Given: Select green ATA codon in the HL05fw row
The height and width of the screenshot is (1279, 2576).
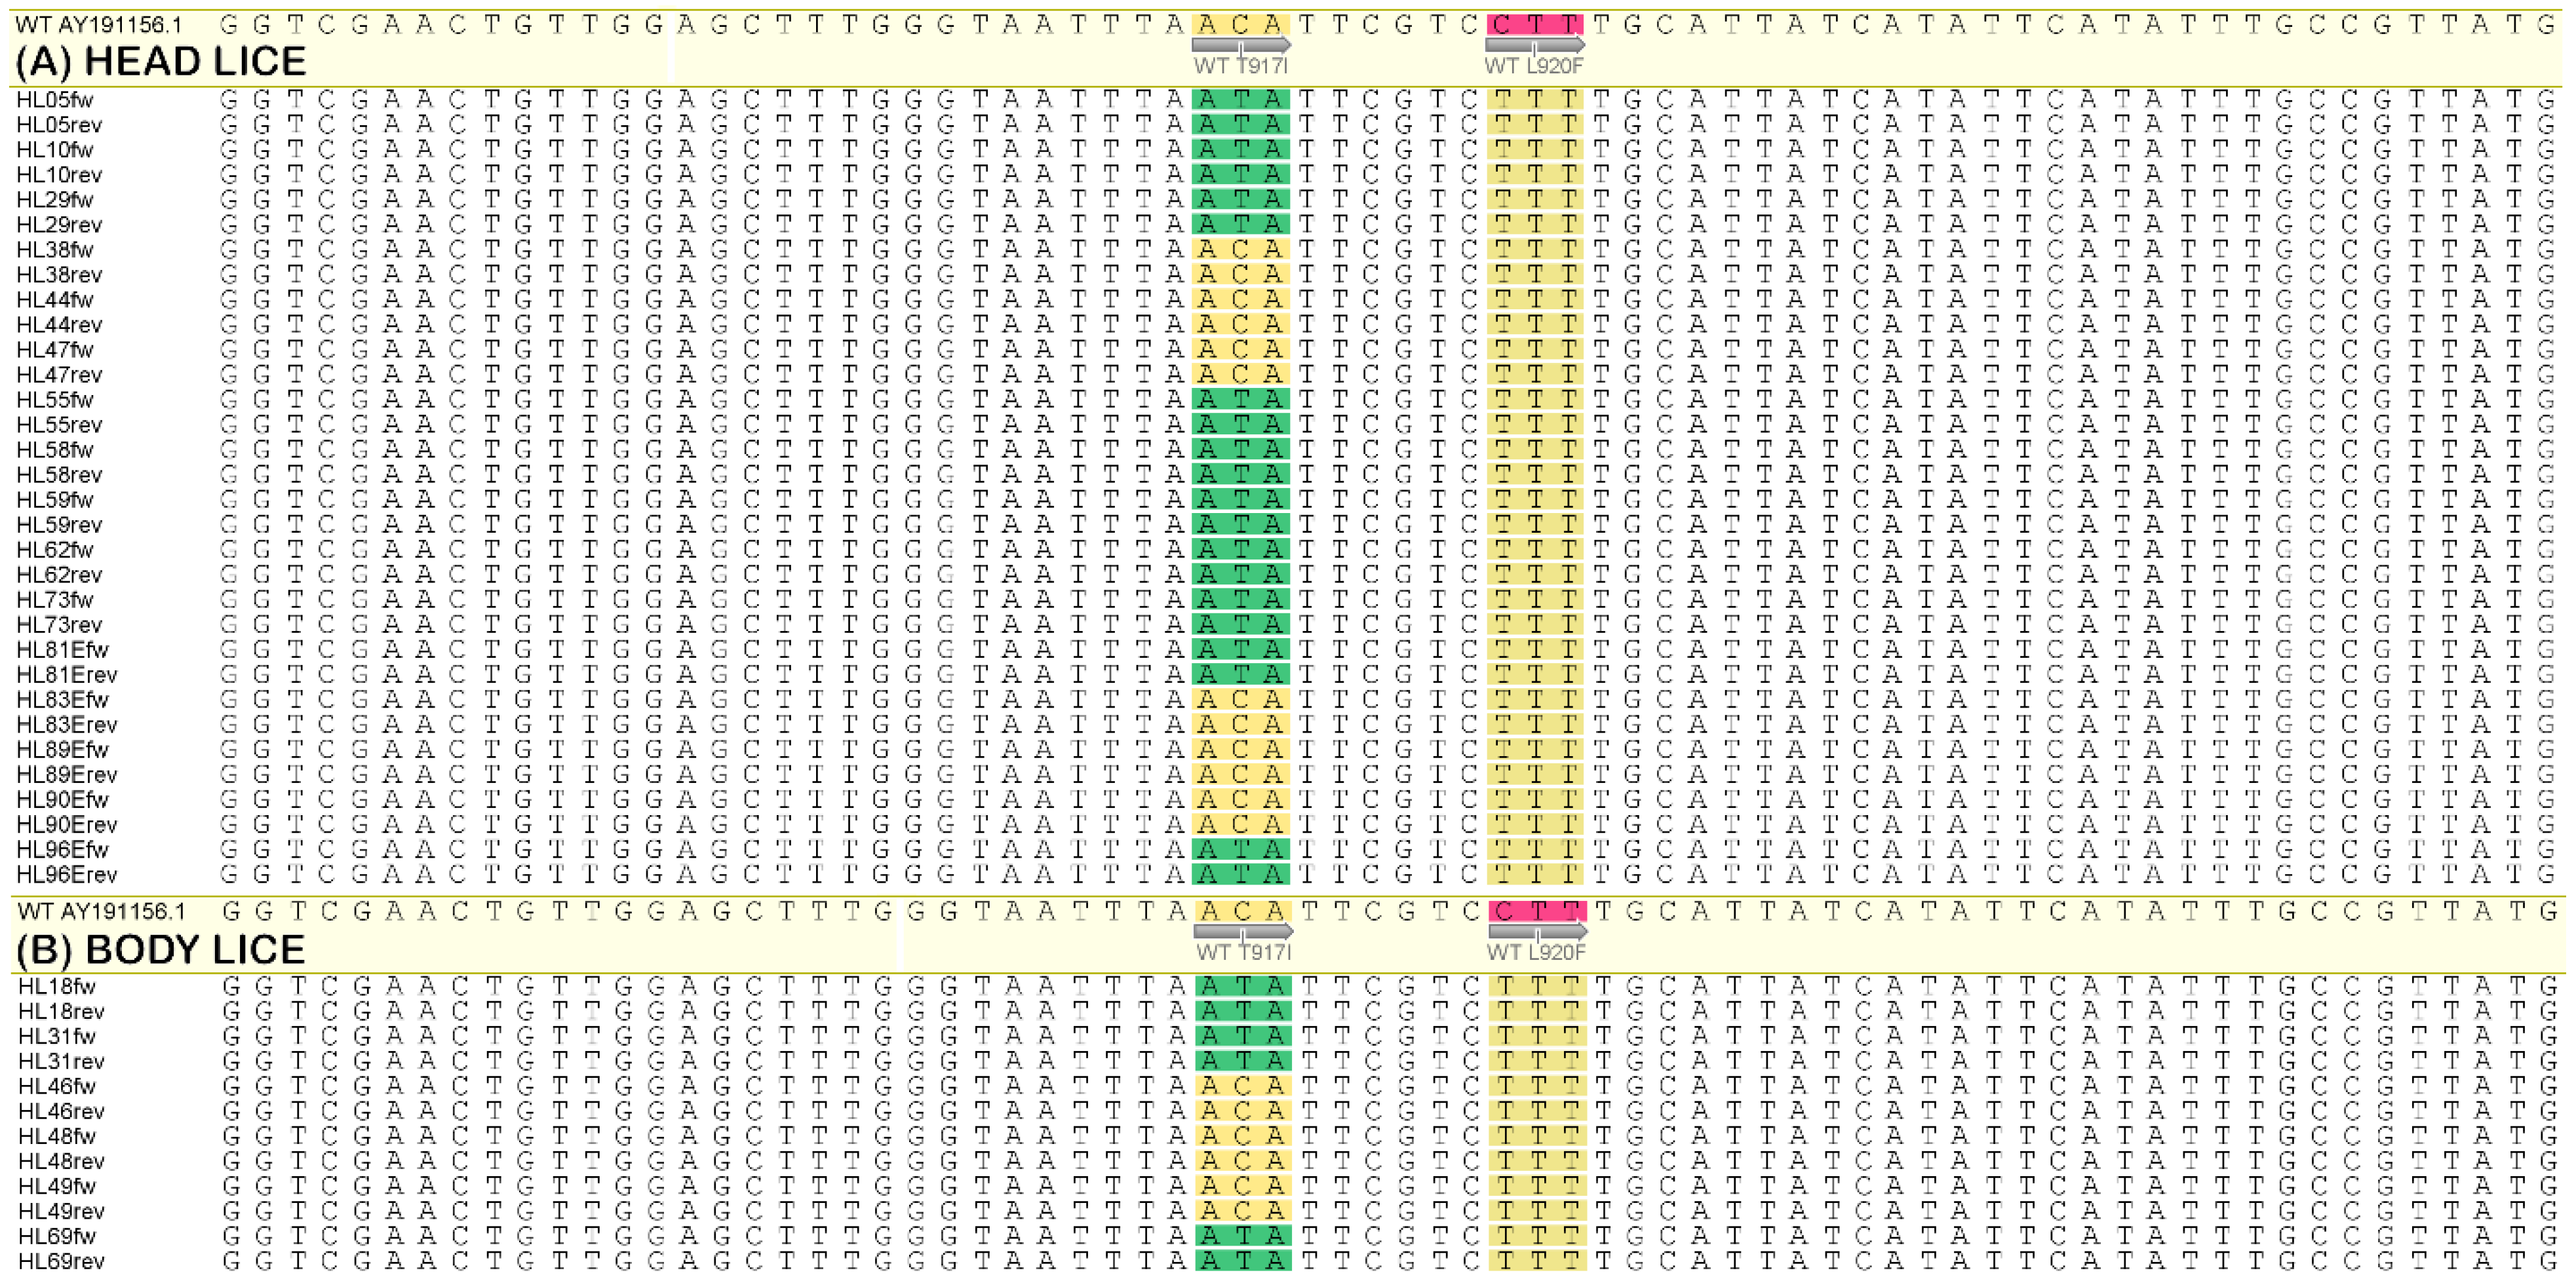Looking at the screenshot, I should [1240, 99].
